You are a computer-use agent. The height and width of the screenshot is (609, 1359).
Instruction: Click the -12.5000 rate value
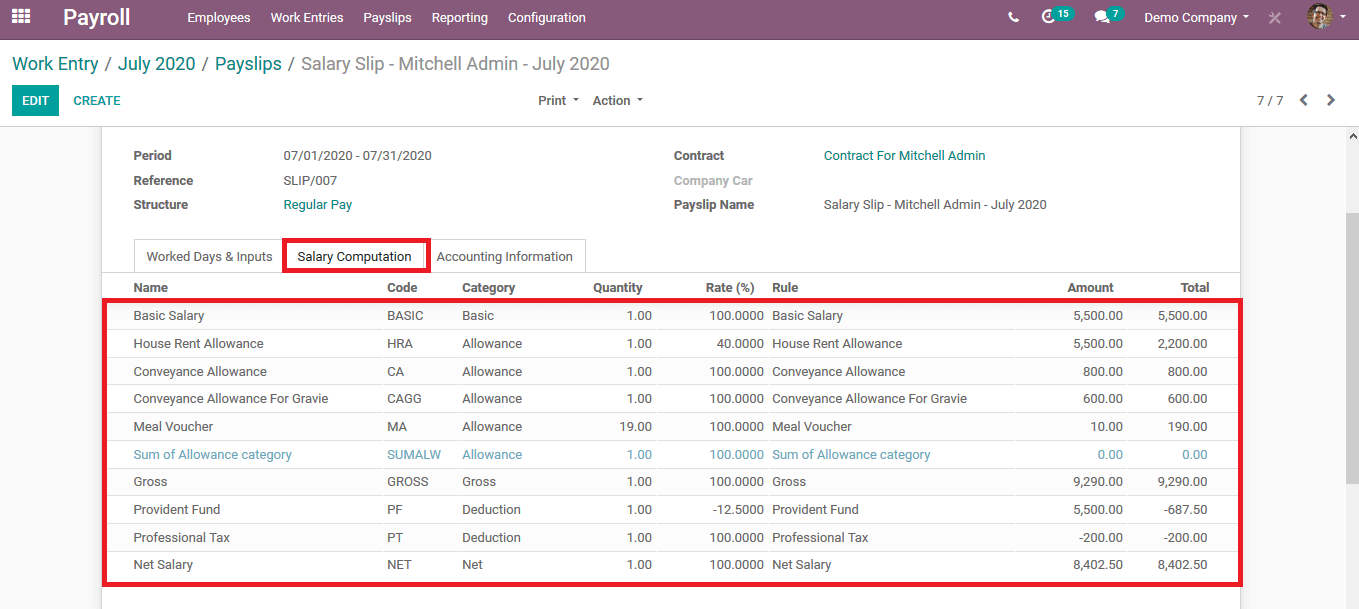coord(738,510)
